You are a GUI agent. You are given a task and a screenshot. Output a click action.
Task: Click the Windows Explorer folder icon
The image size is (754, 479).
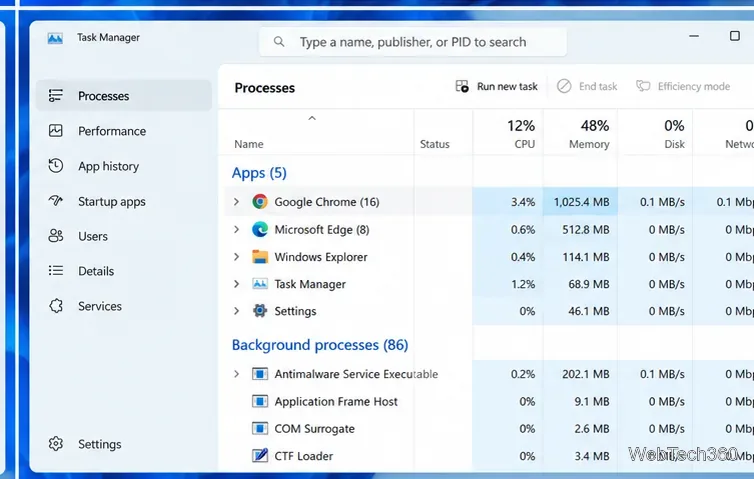coord(260,257)
